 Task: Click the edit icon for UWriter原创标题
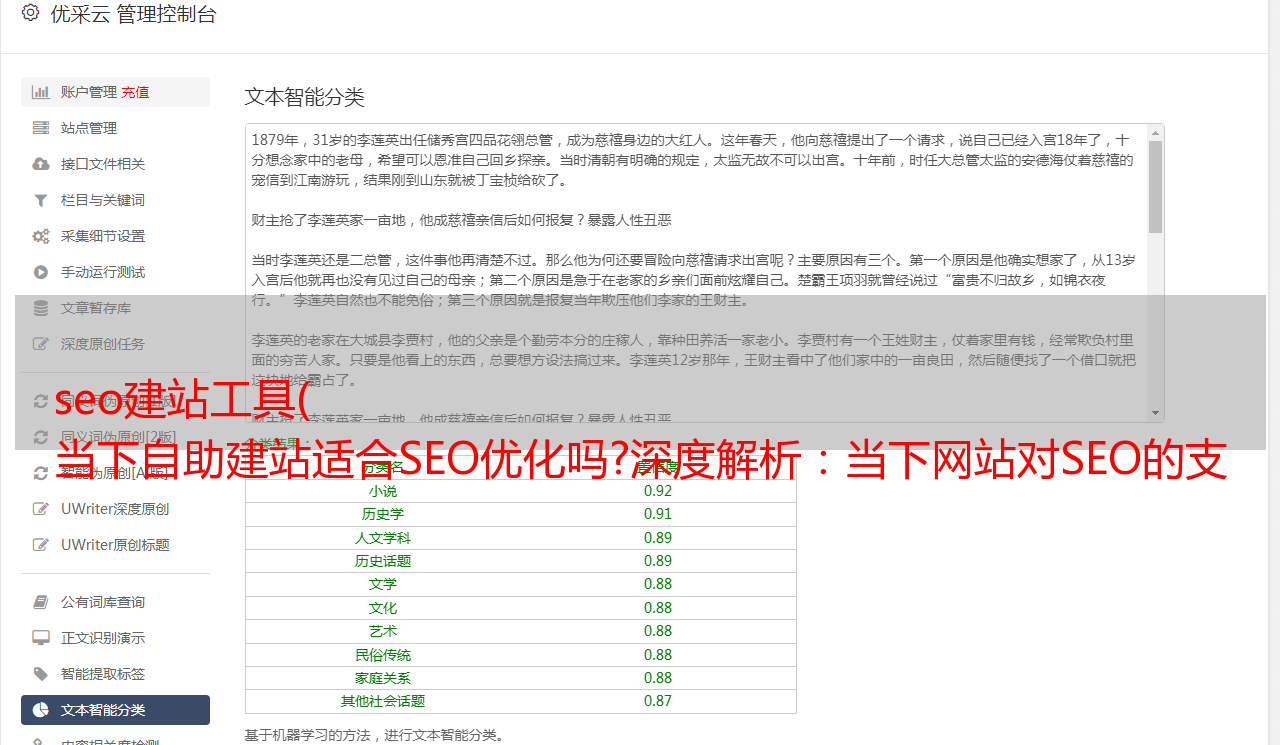click(x=41, y=545)
